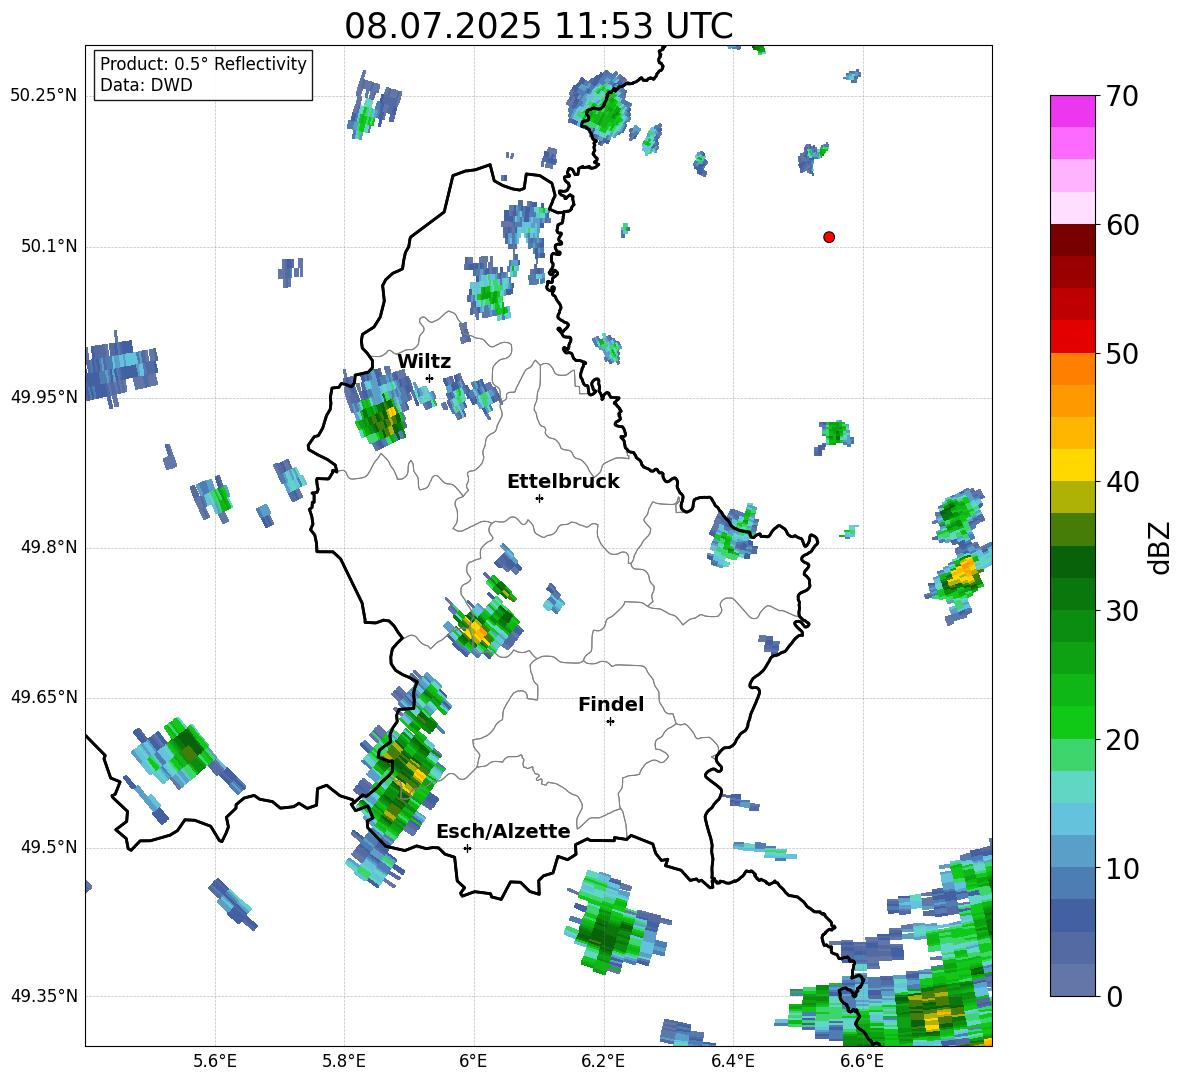Click the Esch/Alzette city label

[503, 831]
